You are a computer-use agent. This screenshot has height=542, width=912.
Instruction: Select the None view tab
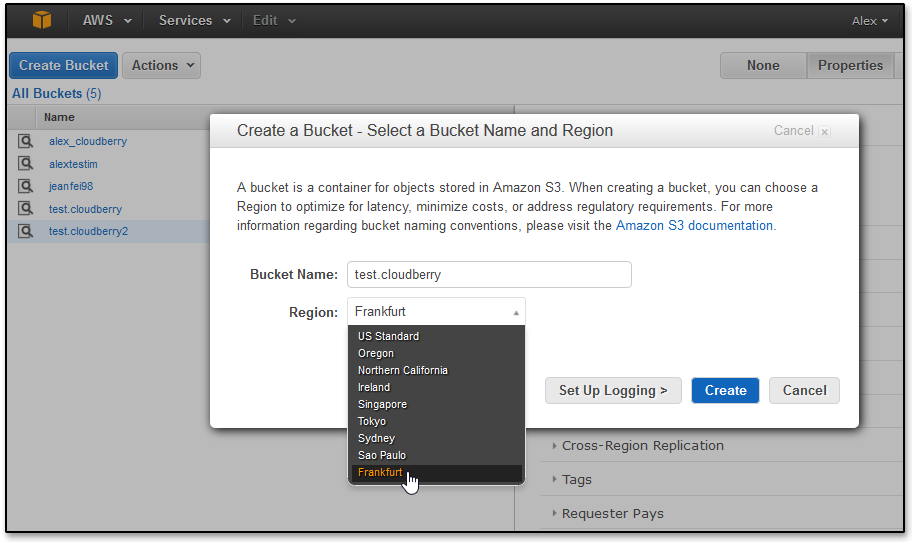tap(763, 66)
